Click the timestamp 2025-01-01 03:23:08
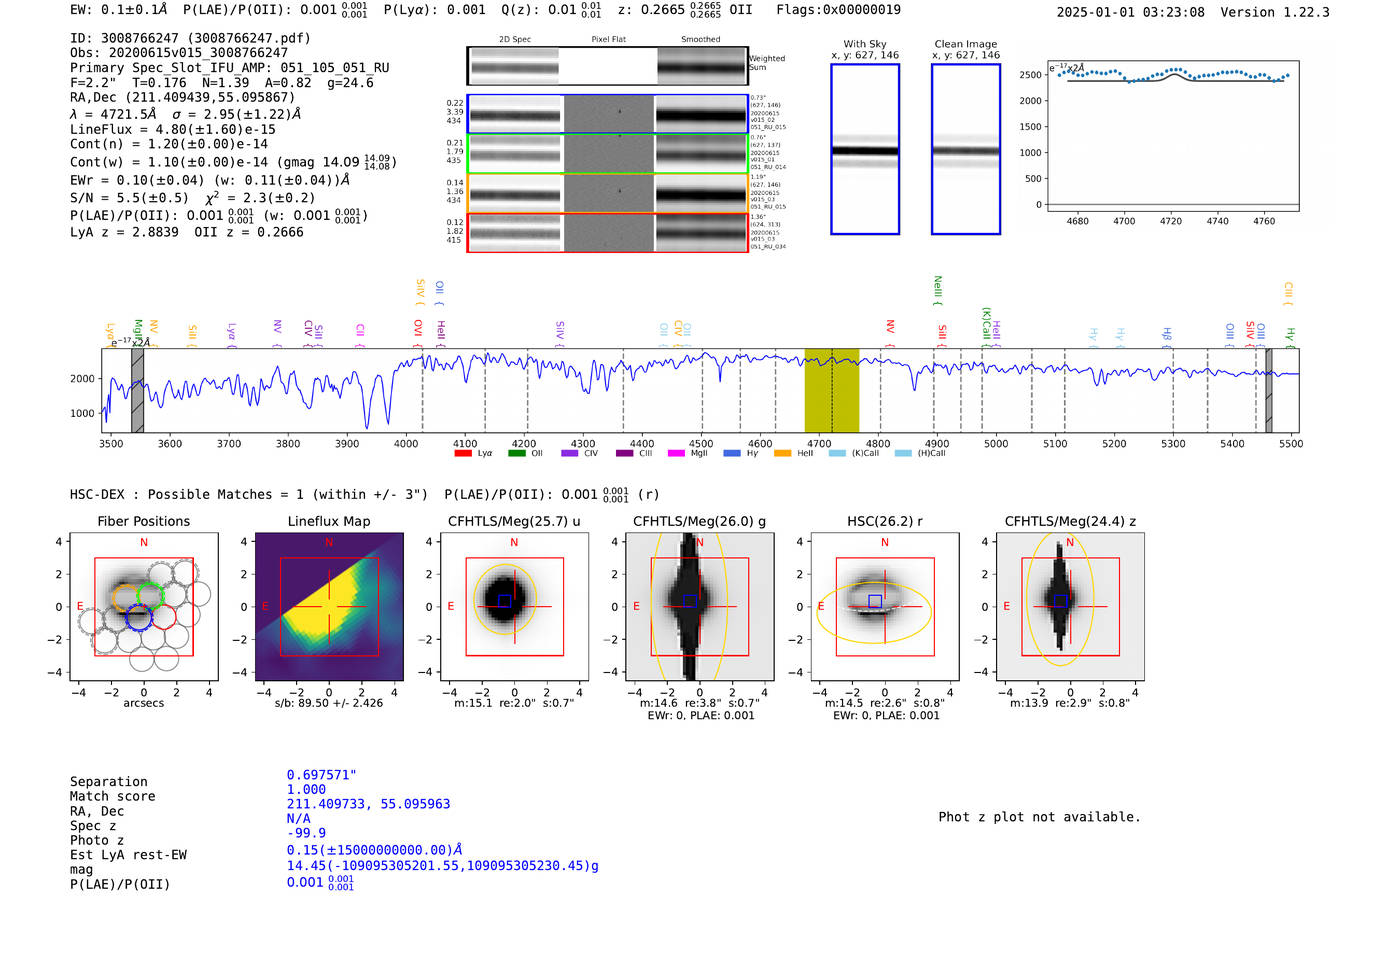 1131,12
